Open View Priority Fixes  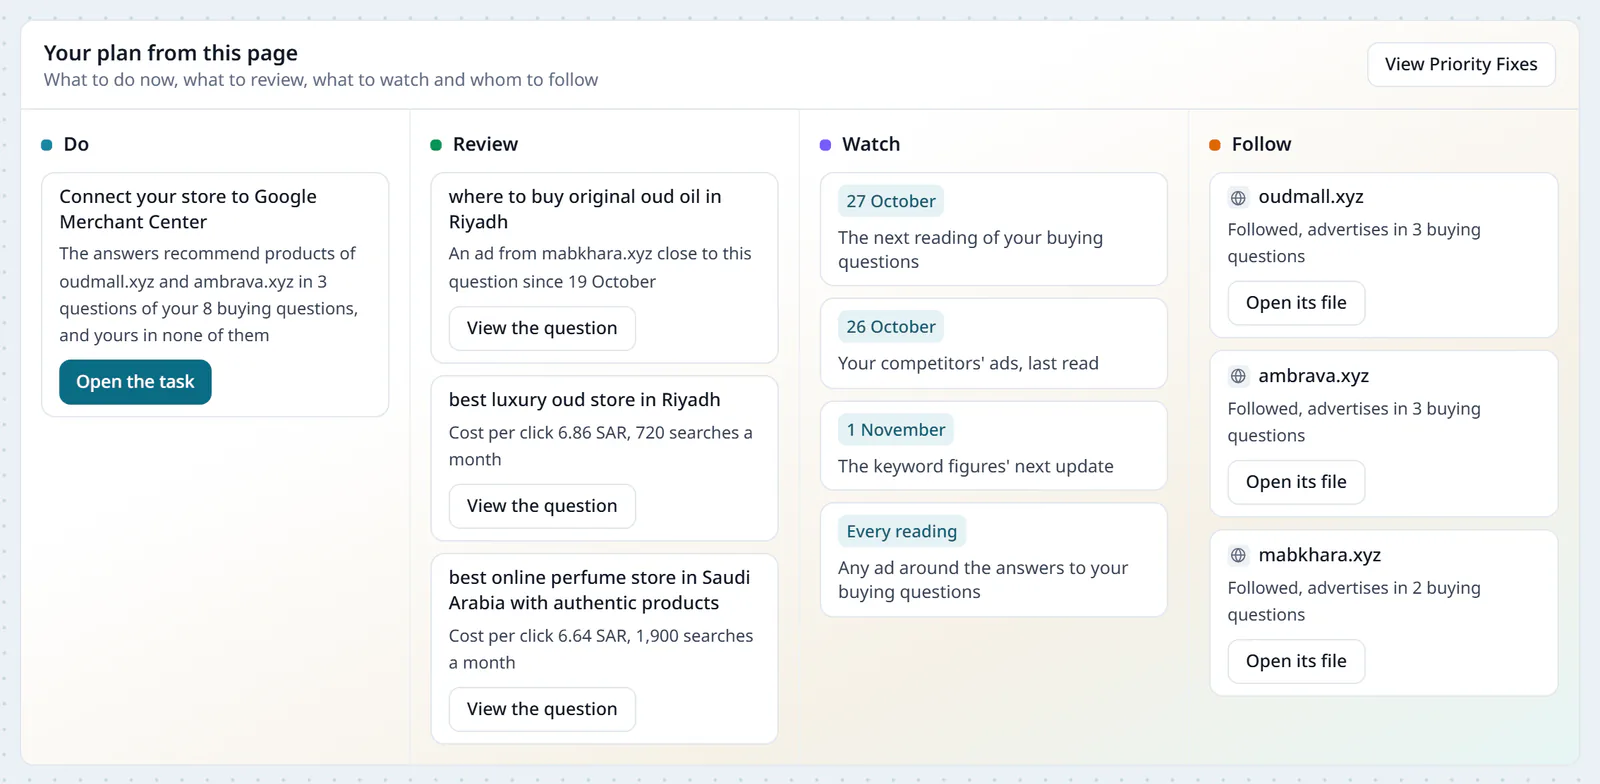pyautogui.click(x=1461, y=64)
